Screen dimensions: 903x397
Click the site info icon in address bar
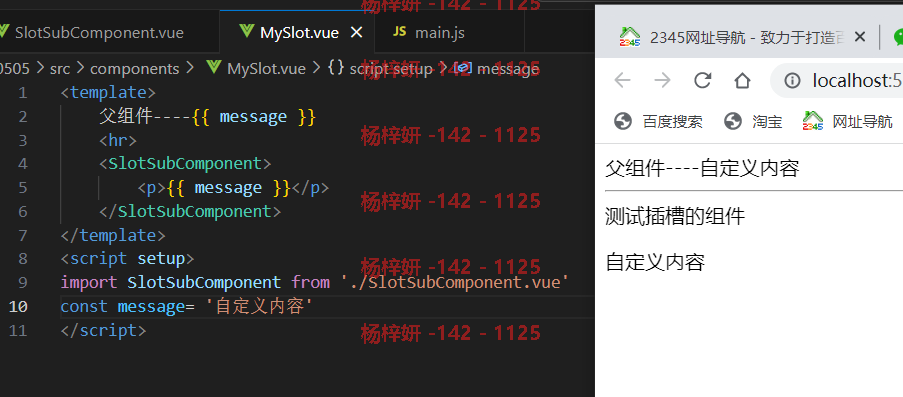[x=792, y=81]
